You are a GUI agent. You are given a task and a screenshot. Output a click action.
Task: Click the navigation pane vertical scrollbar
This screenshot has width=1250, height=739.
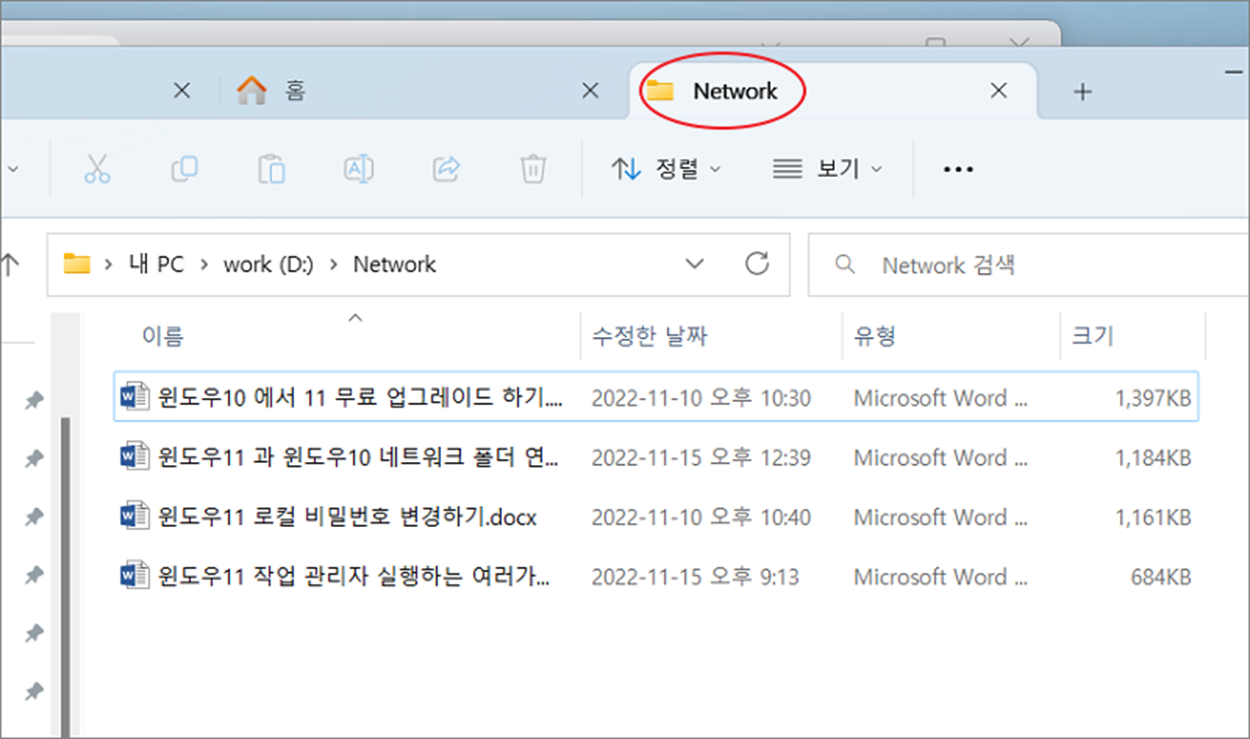click(66, 575)
